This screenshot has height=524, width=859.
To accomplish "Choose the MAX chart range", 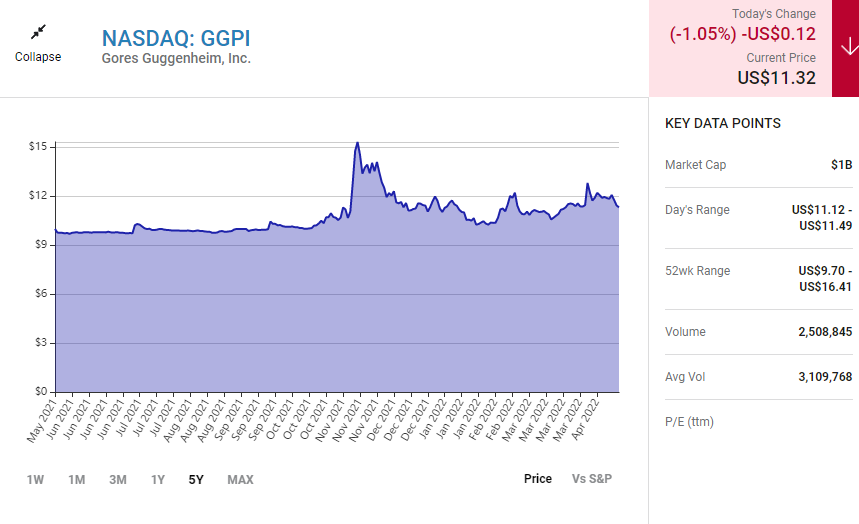I will (240, 480).
